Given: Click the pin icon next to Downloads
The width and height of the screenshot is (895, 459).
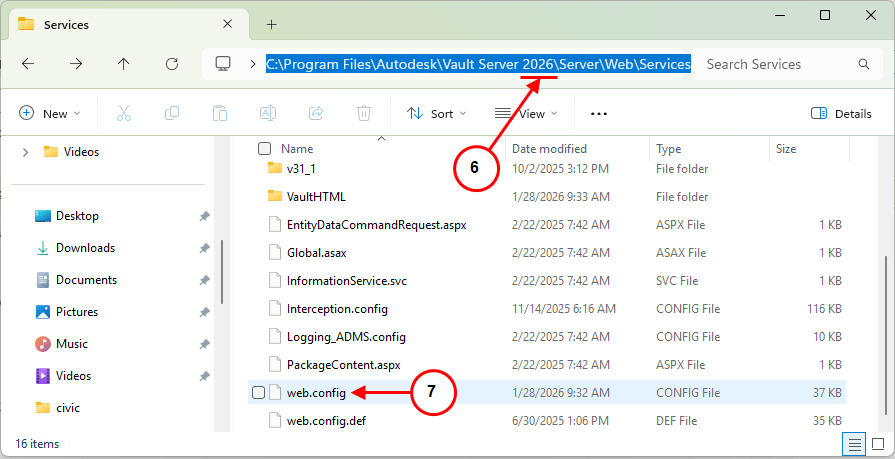Looking at the screenshot, I should tap(204, 248).
